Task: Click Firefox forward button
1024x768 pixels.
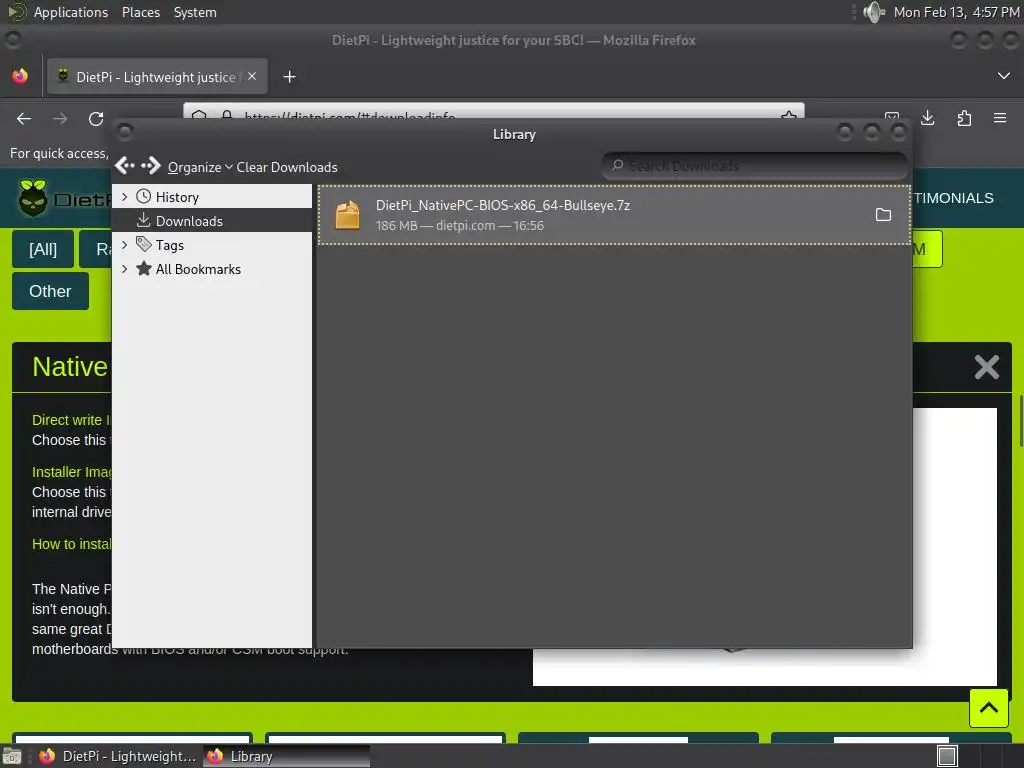Action: pos(60,118)
